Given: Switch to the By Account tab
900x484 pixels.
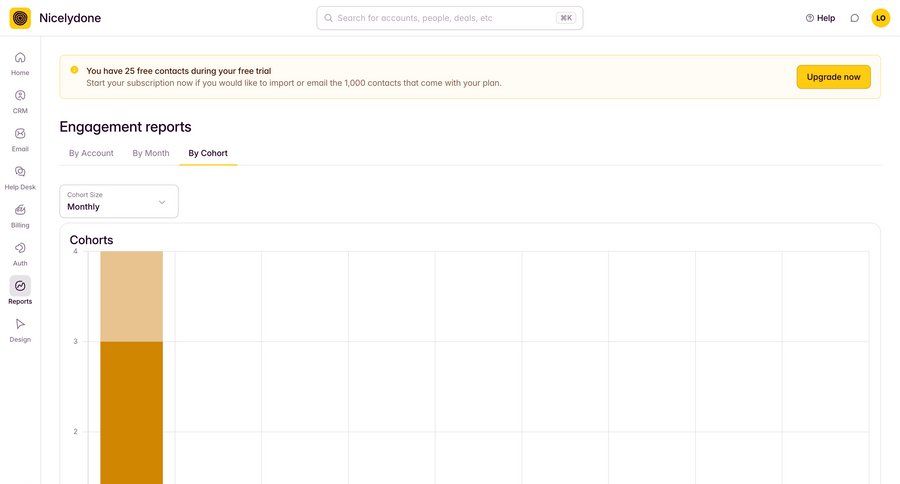Looking at the screenshot, I should pyautogui.click(x=91, y=153).
